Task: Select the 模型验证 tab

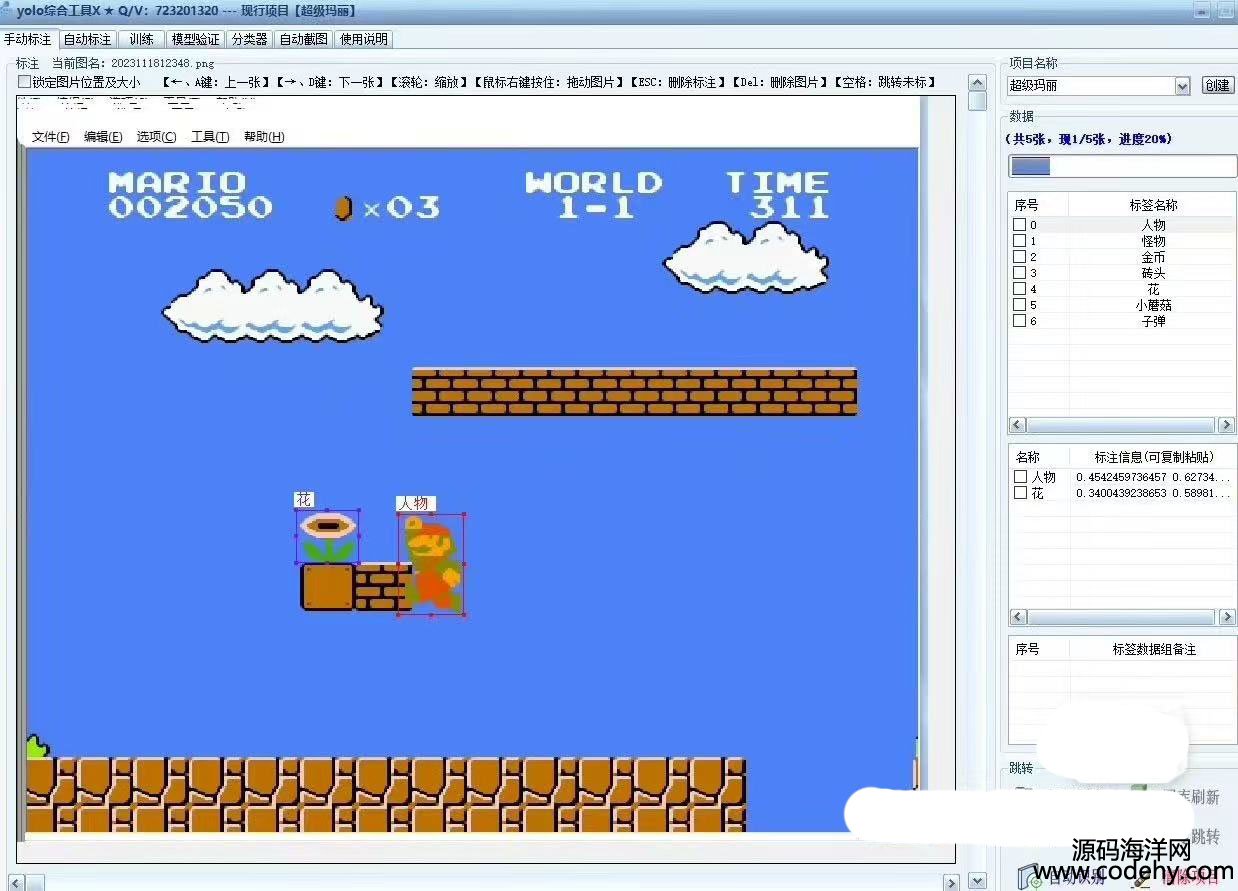Action: point(195,39)
